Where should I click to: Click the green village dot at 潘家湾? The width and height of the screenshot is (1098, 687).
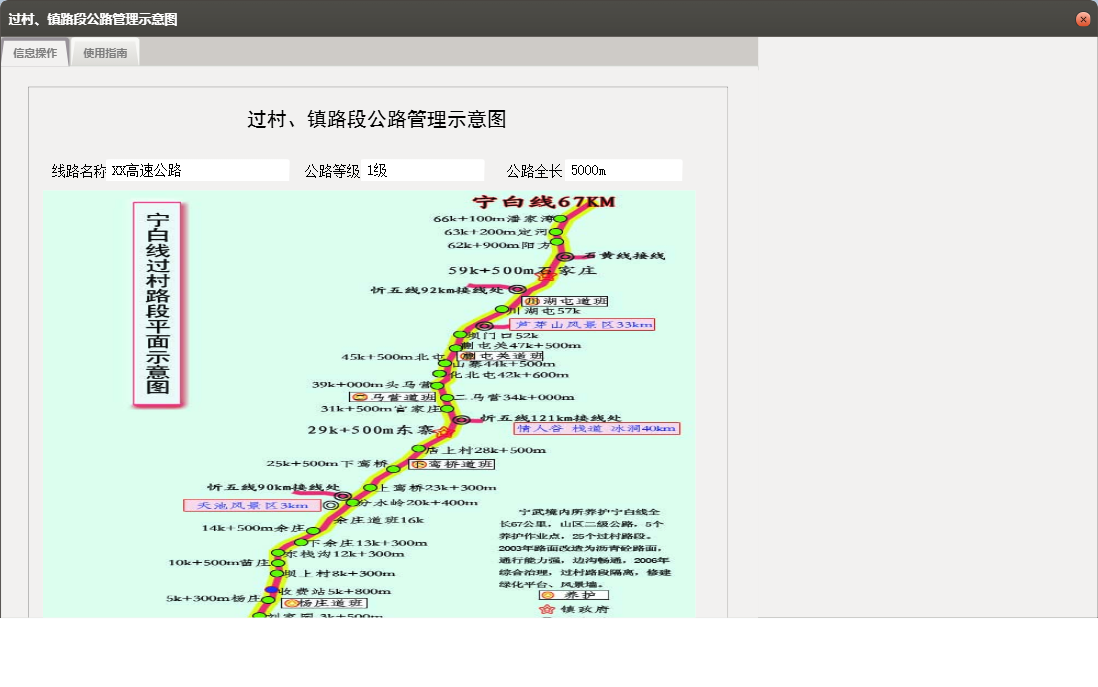click(x=560, y=218)
